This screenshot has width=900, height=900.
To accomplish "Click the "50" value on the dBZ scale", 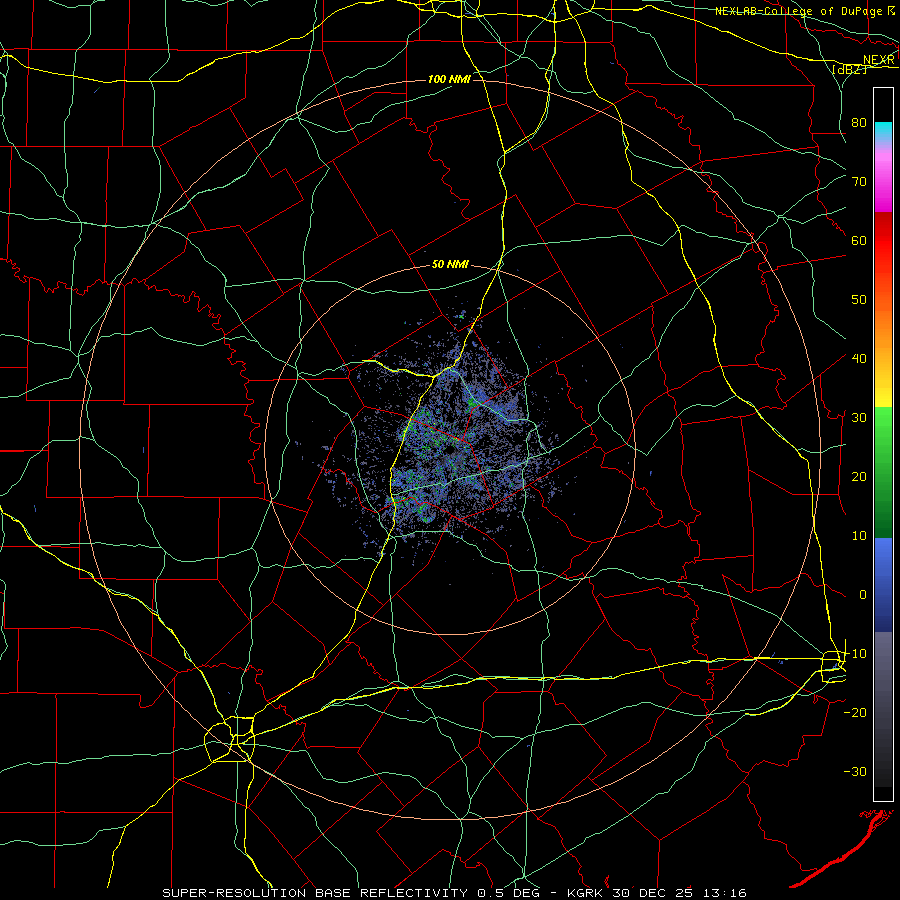I will [859, 300].
